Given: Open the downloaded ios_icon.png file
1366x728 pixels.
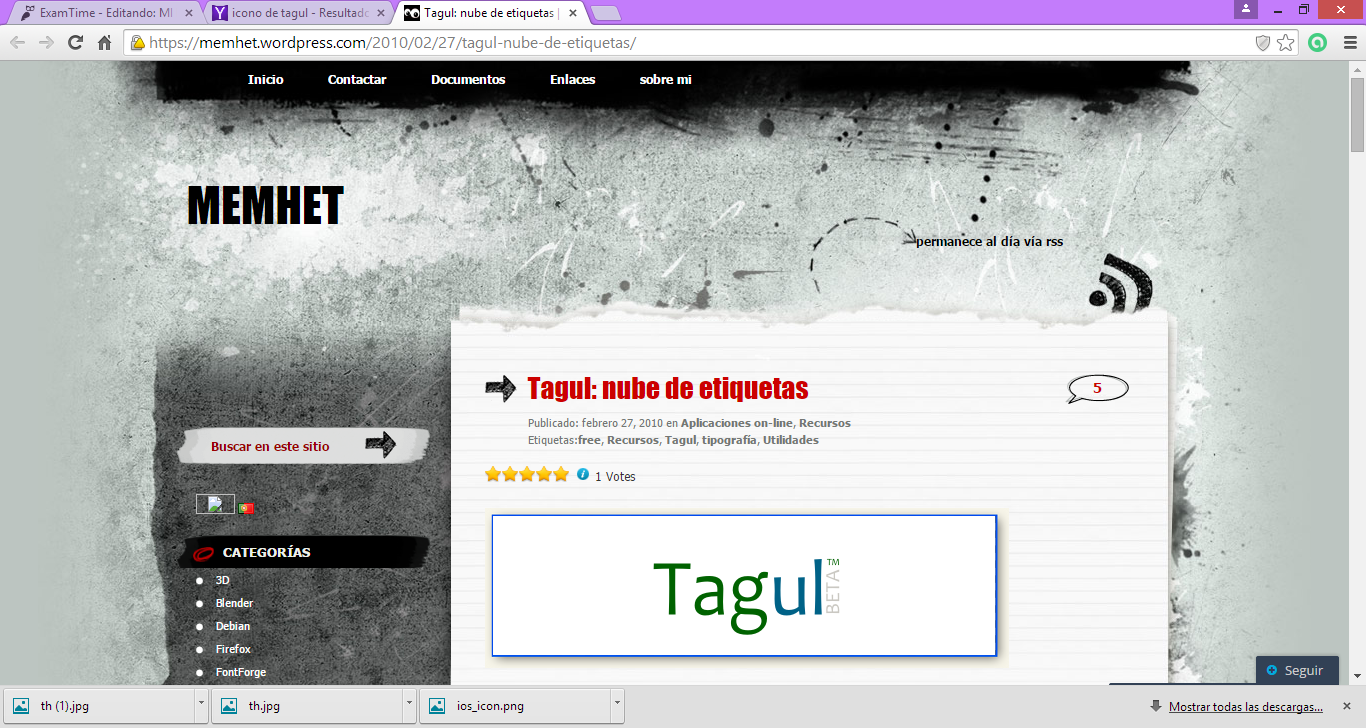Looking at the screenshot, I should coord(516,705).
